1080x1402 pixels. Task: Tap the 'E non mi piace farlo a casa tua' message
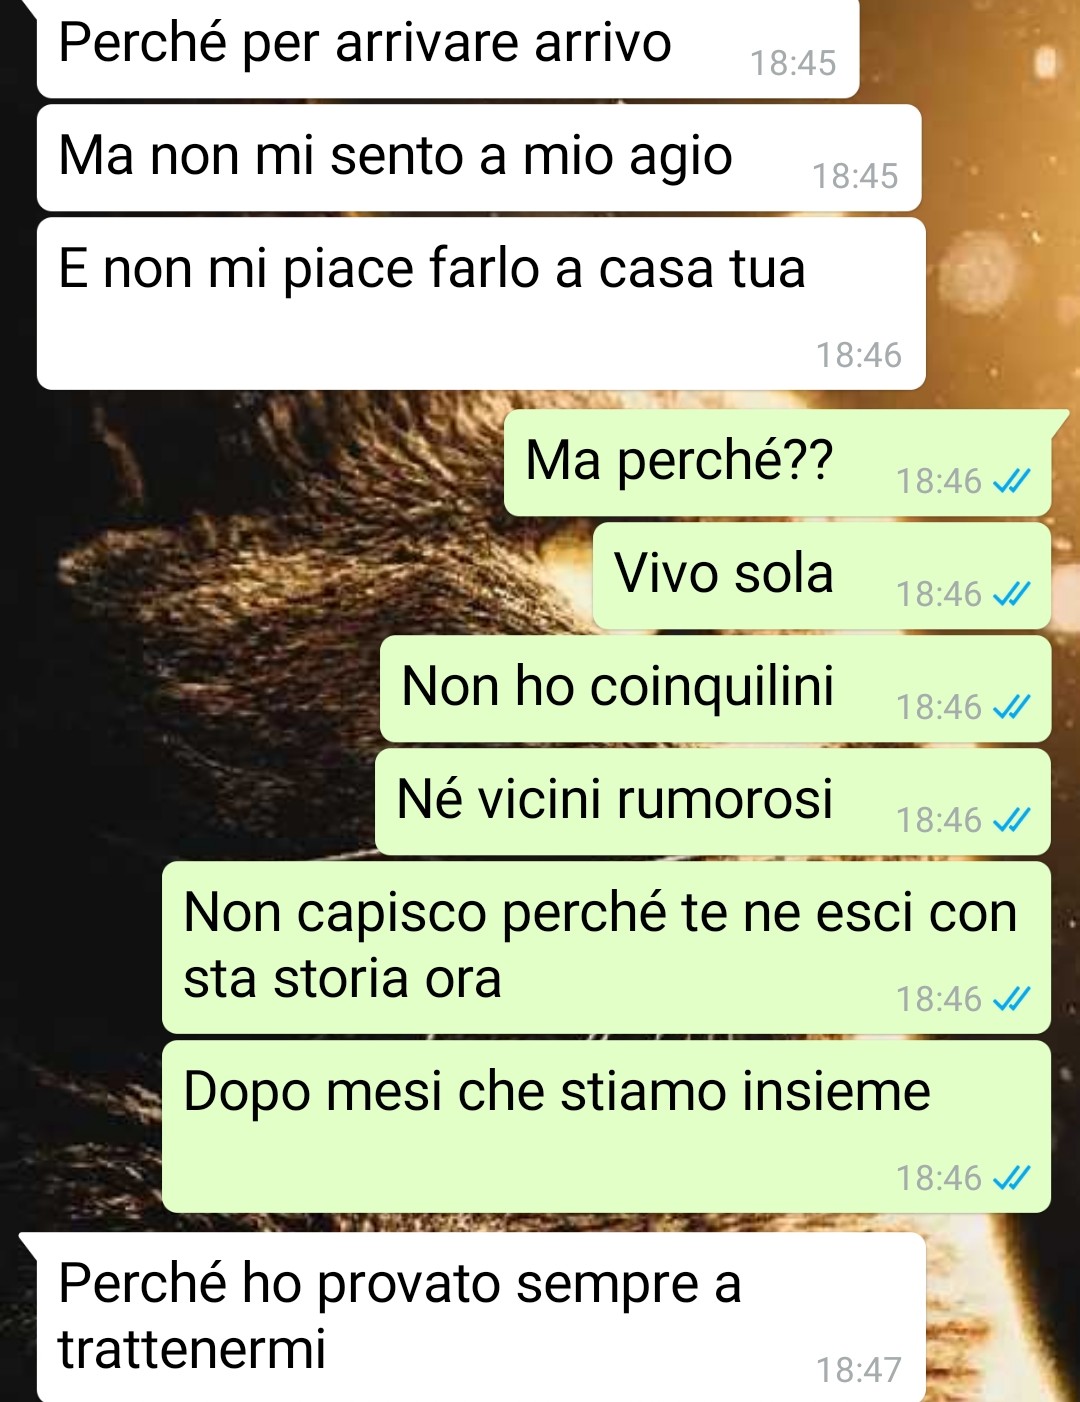click(481, 304)
